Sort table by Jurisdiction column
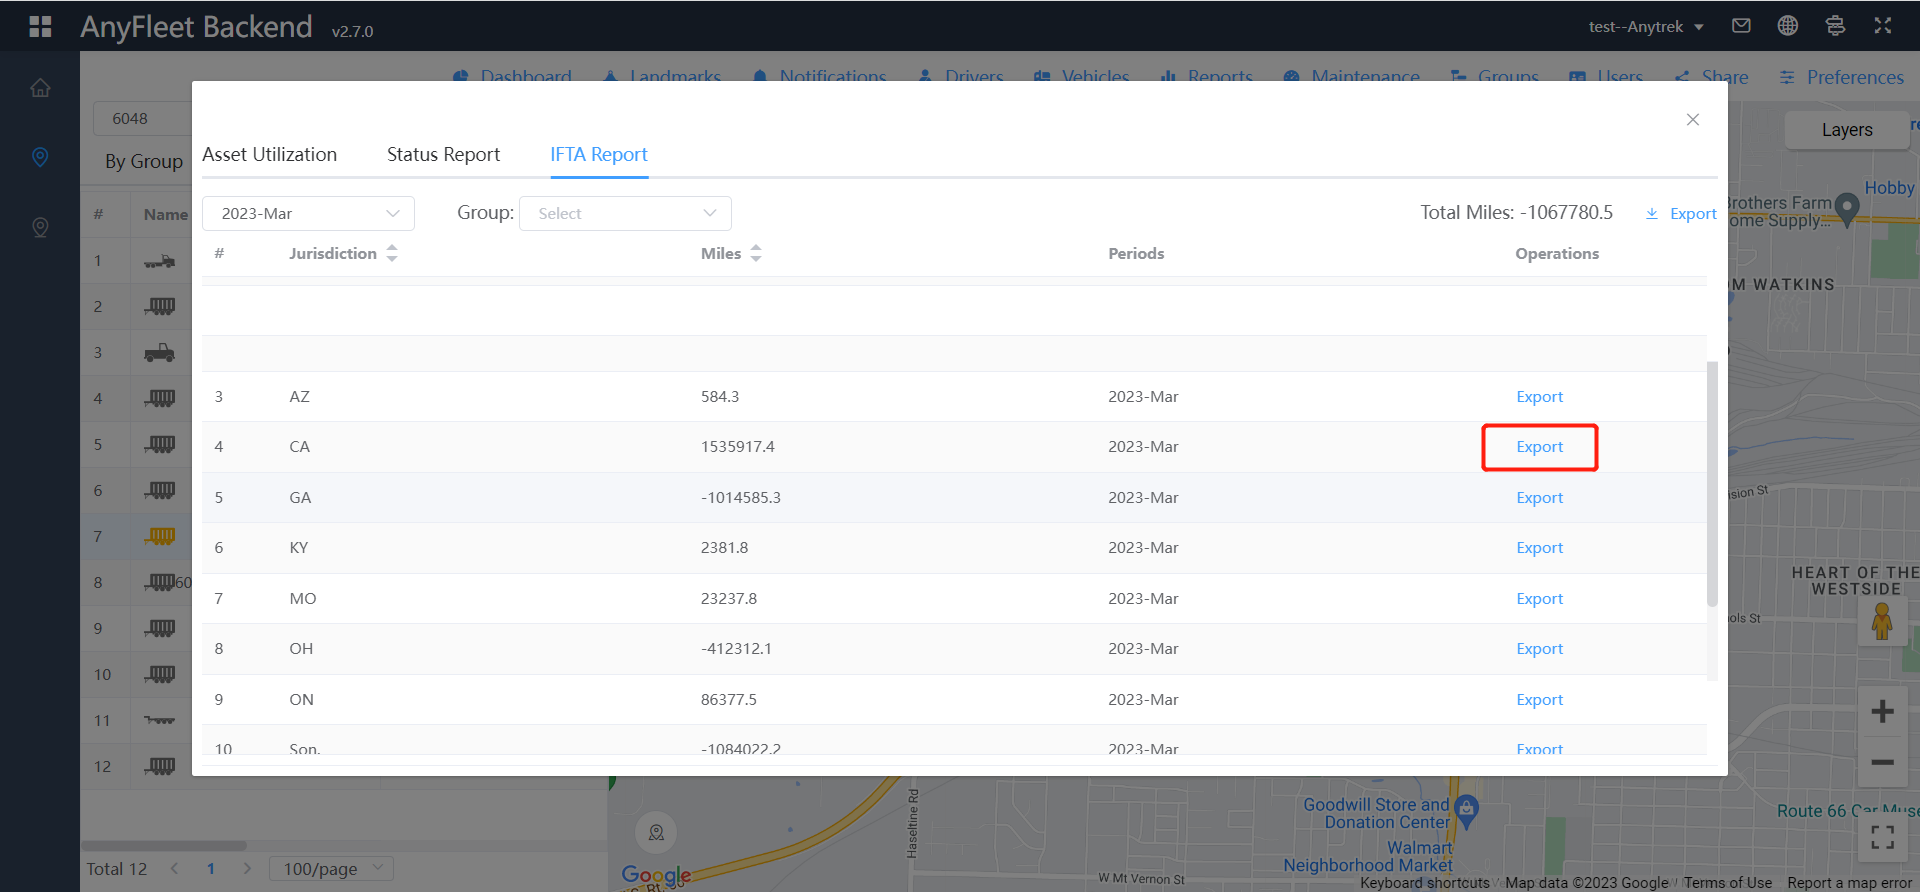The image size is (1920, 892). click(x=392, y=254)
